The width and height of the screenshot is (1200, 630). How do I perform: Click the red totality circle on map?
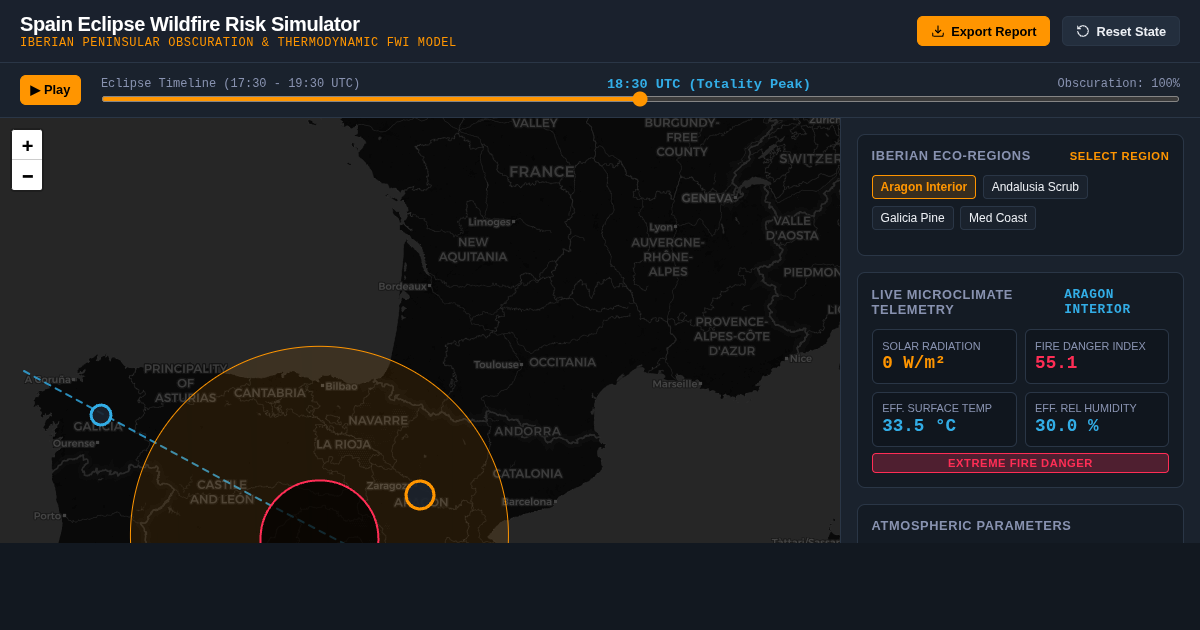click(319, 512)
